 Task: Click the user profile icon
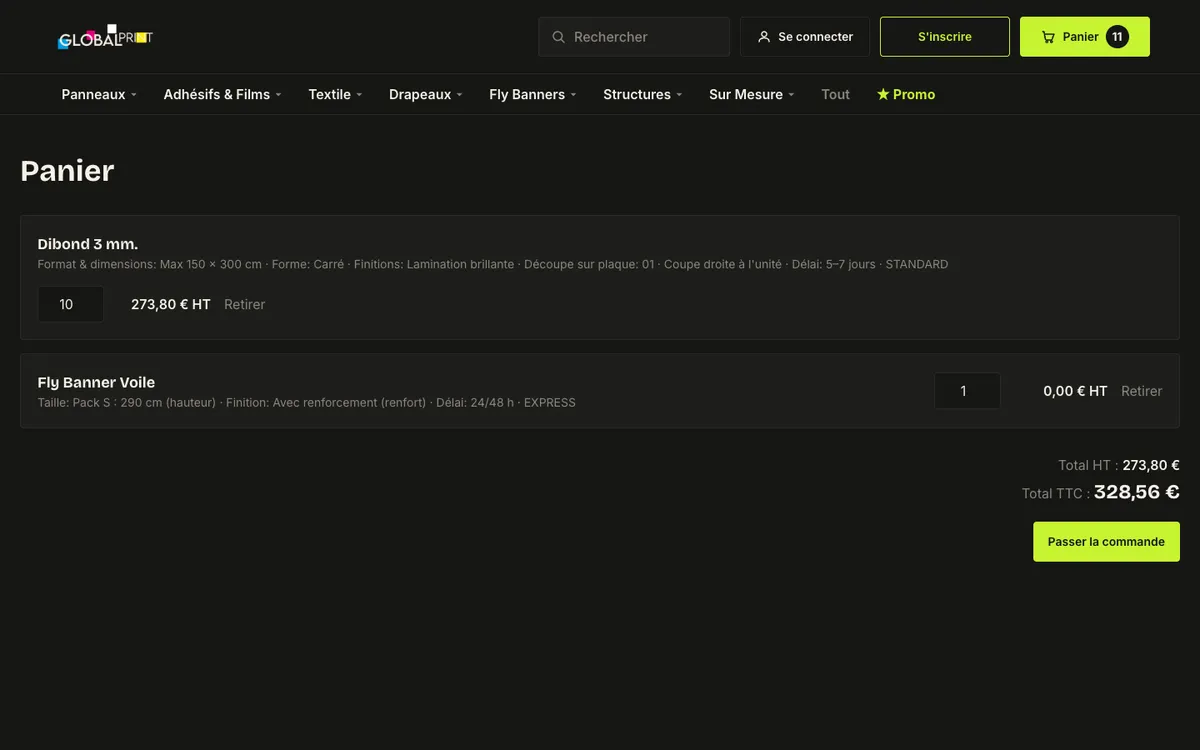tap(764, 37)
